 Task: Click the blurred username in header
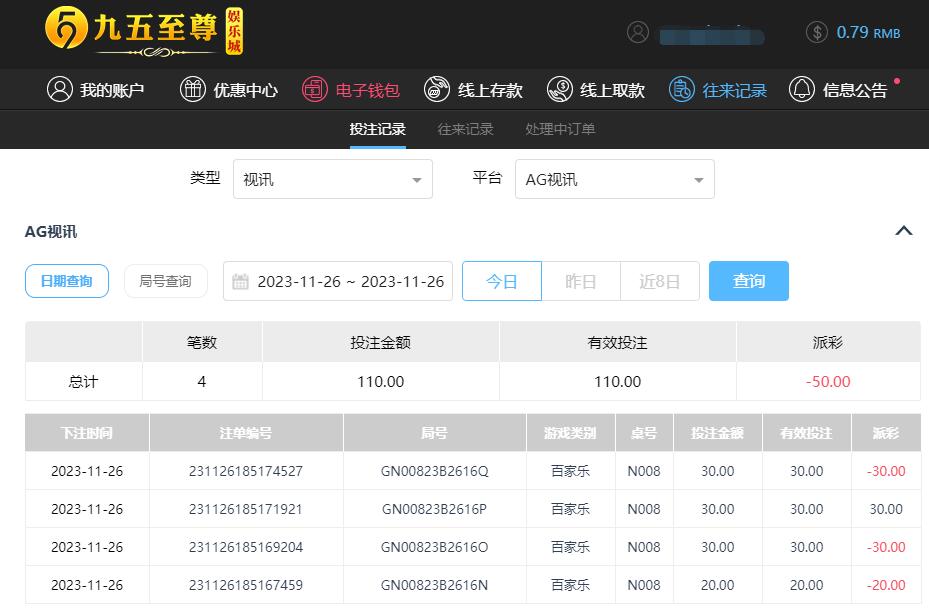[712, 36]
